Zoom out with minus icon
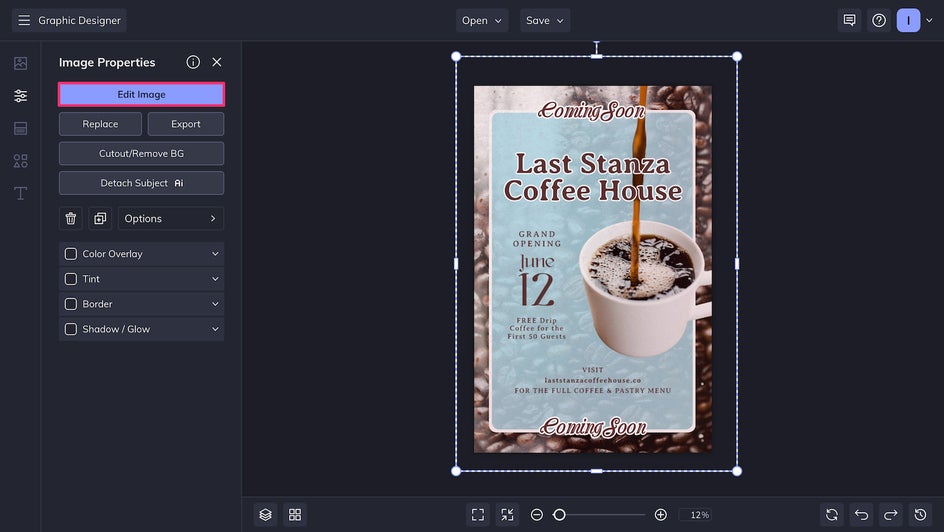 tap(537, 515)
